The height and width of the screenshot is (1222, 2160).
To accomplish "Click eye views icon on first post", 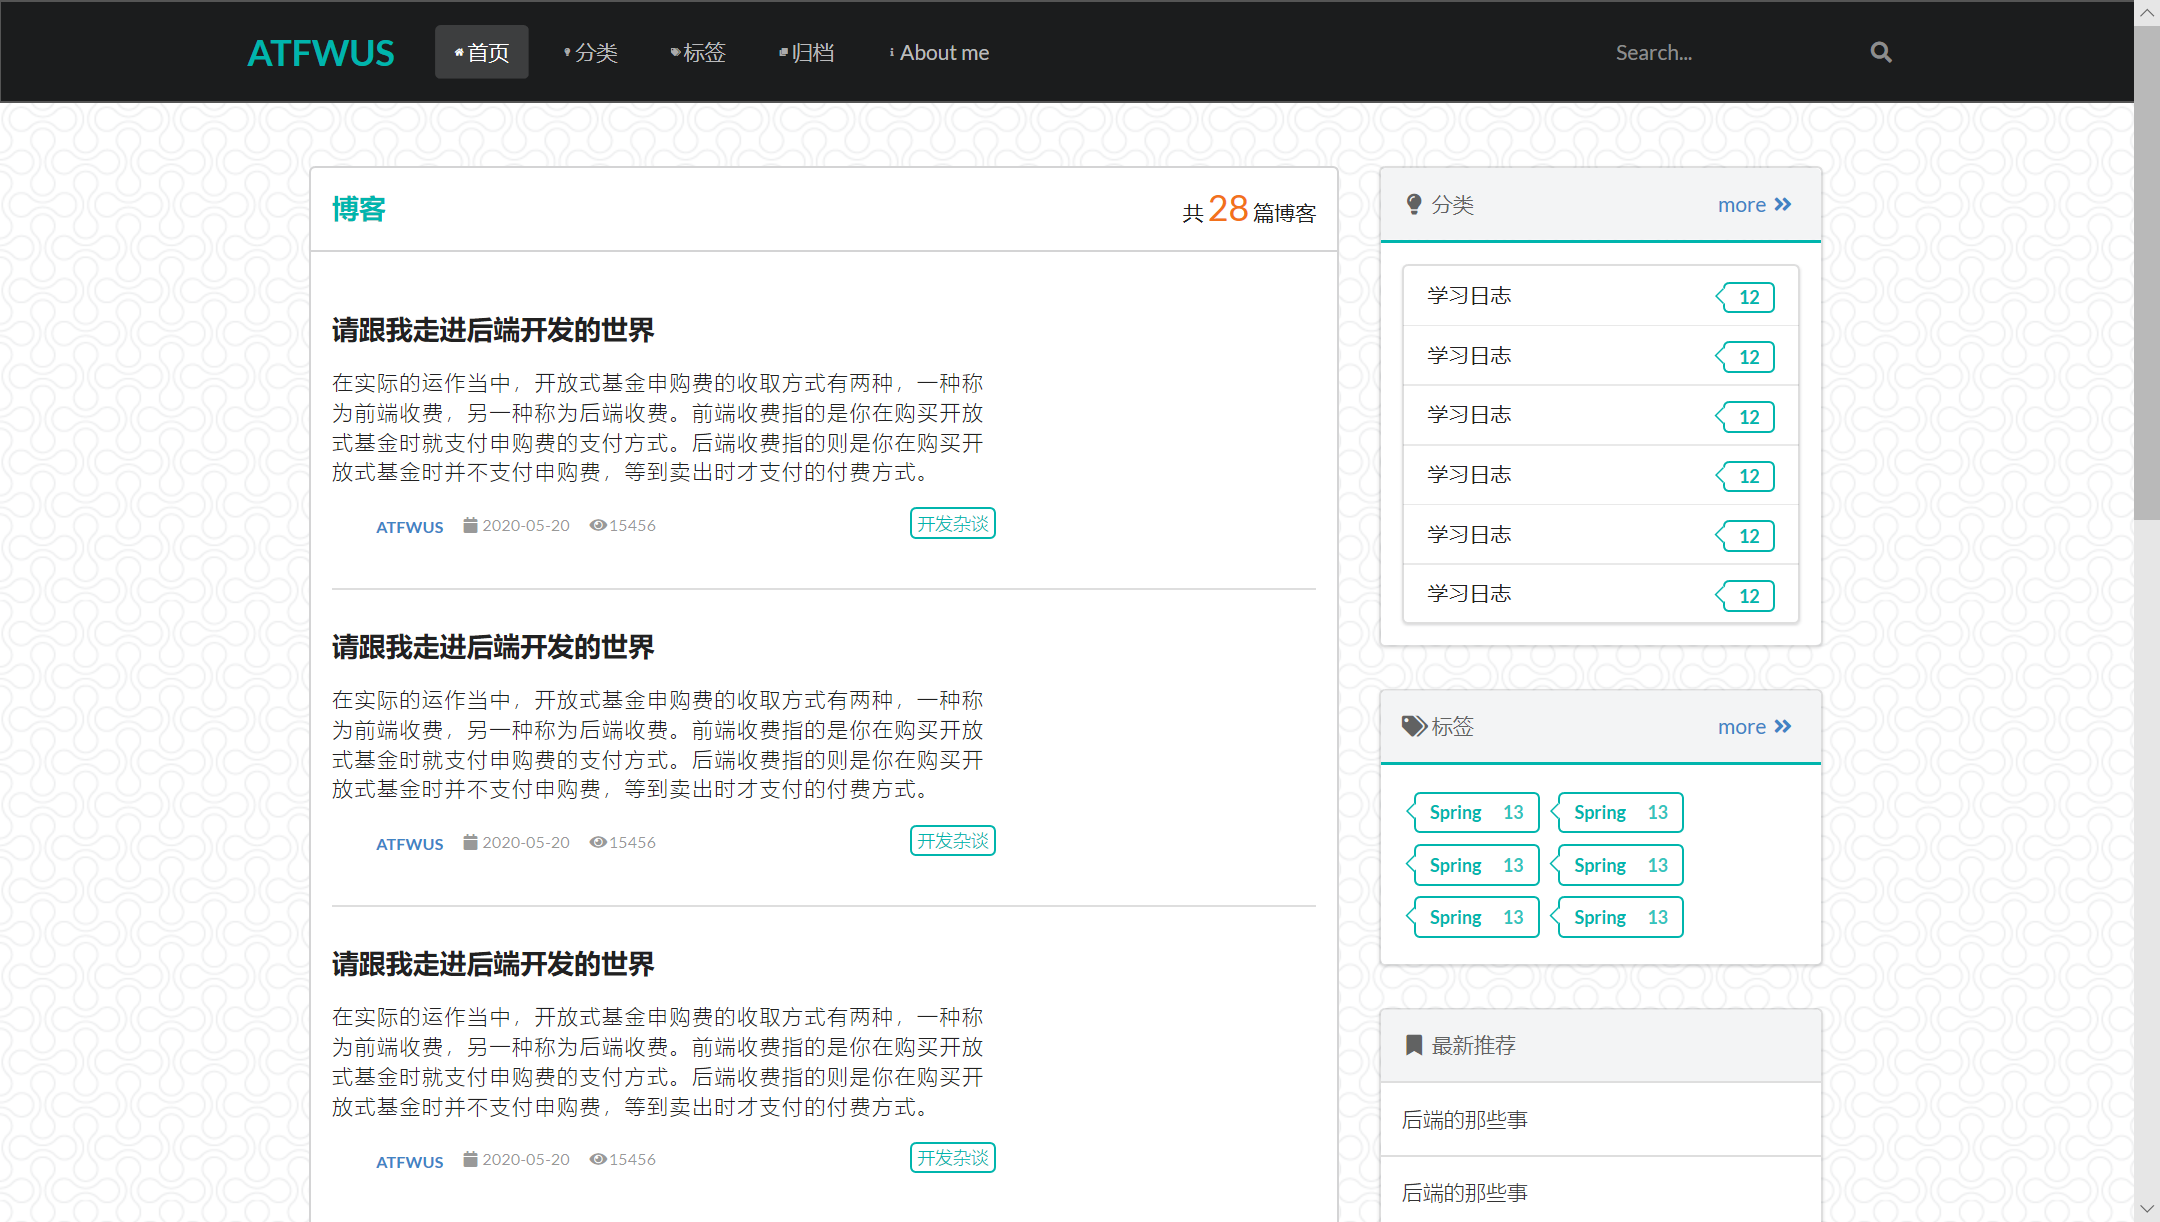I will pyautogui.click(x=598, y=525).
